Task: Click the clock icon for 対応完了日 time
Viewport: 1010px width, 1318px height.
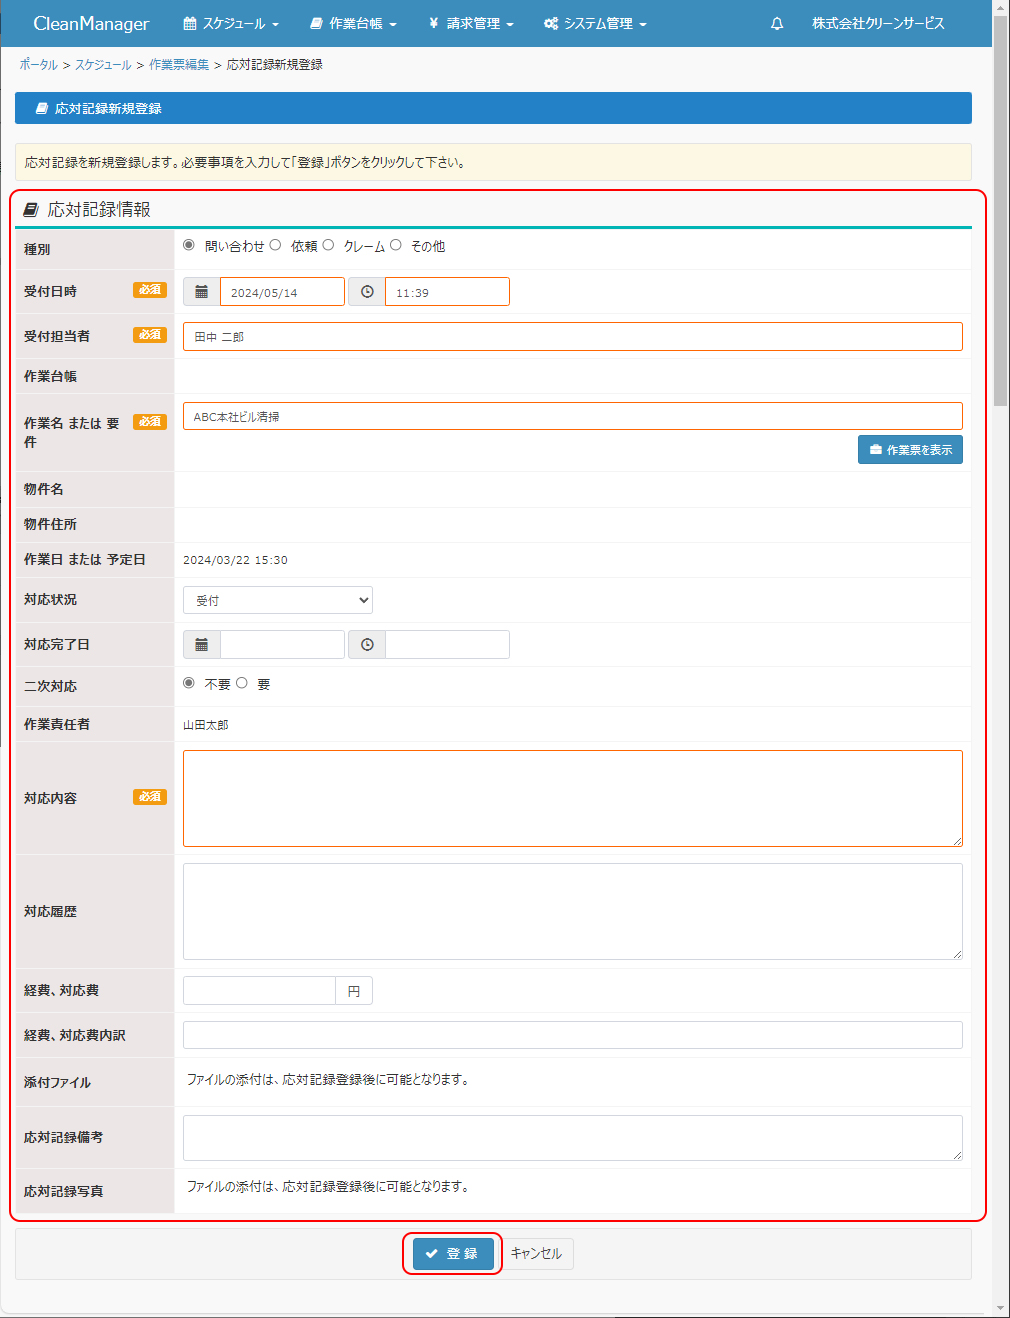Action: click(x=367, y=645)
